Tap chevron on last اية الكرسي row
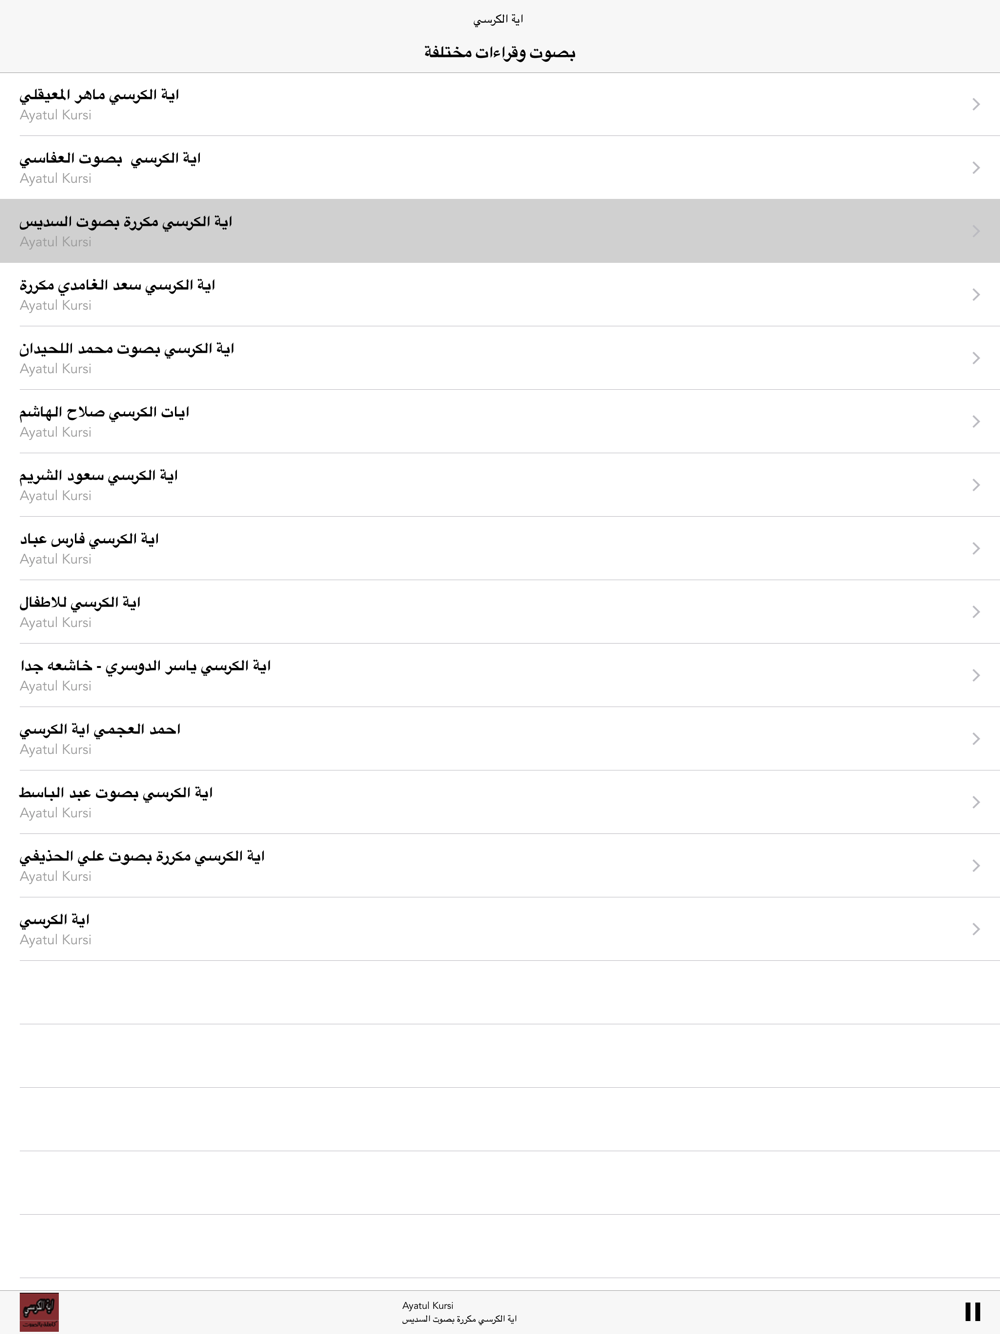This screenshot has height=1334, width=1000. pyautogui.click(x=976, y=930)
